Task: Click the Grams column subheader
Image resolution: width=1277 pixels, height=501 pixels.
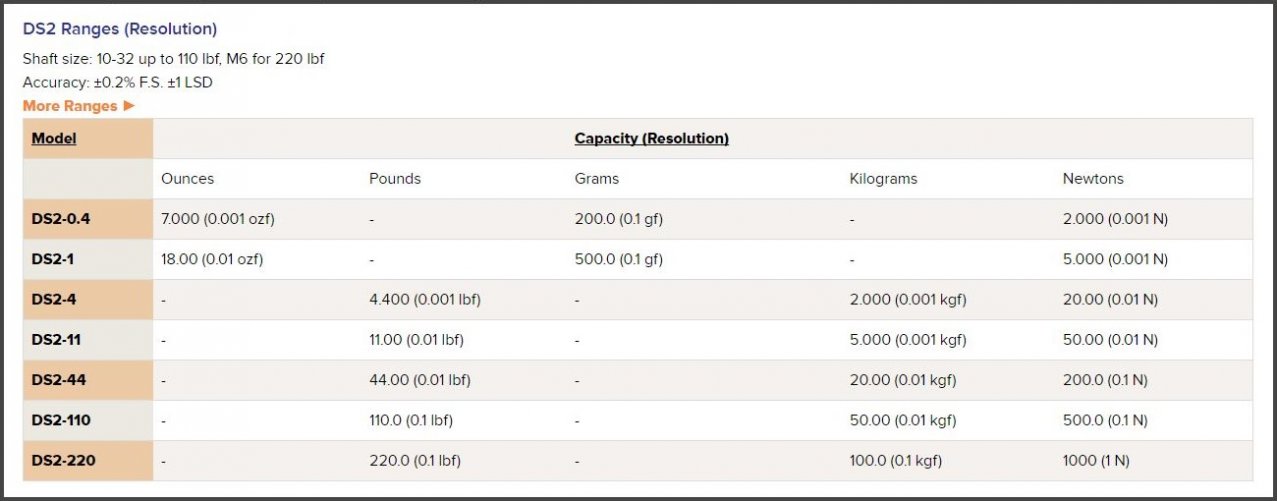Action: pos(596,179)
